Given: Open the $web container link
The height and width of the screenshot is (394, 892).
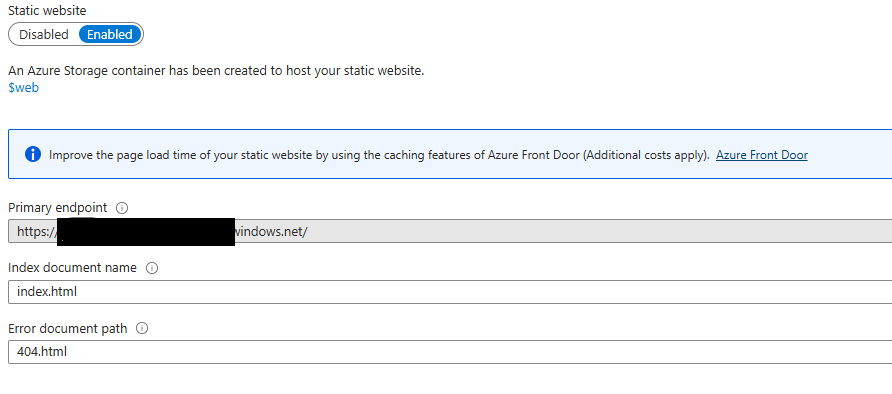Looking at the screenshot, I should click(x=23, y=88).
